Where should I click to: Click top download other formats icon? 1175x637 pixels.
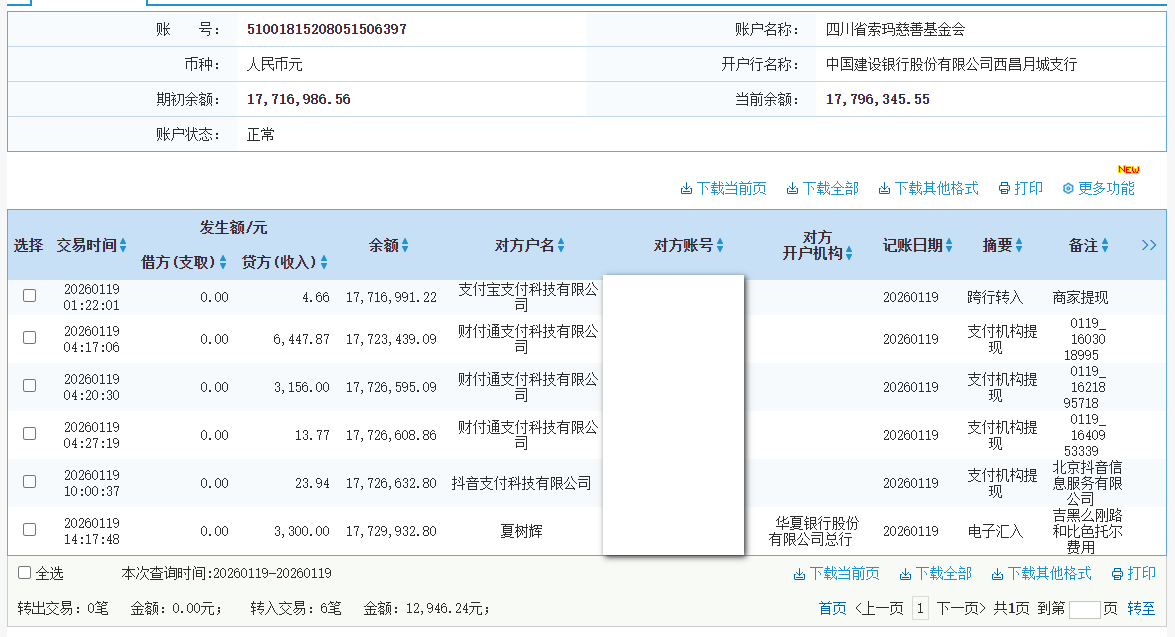click(x=884, y=189)
